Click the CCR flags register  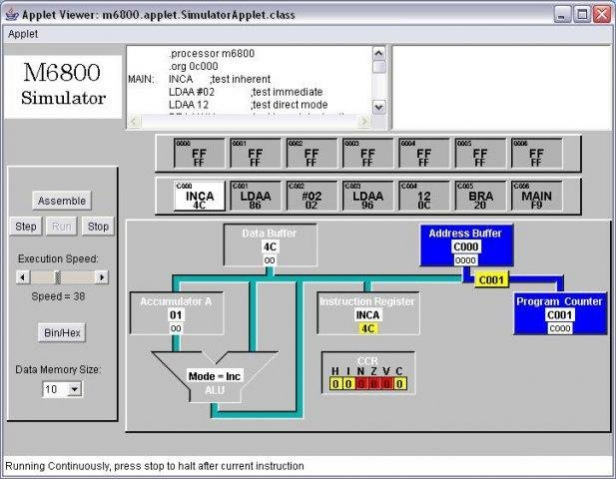point(368,373)
